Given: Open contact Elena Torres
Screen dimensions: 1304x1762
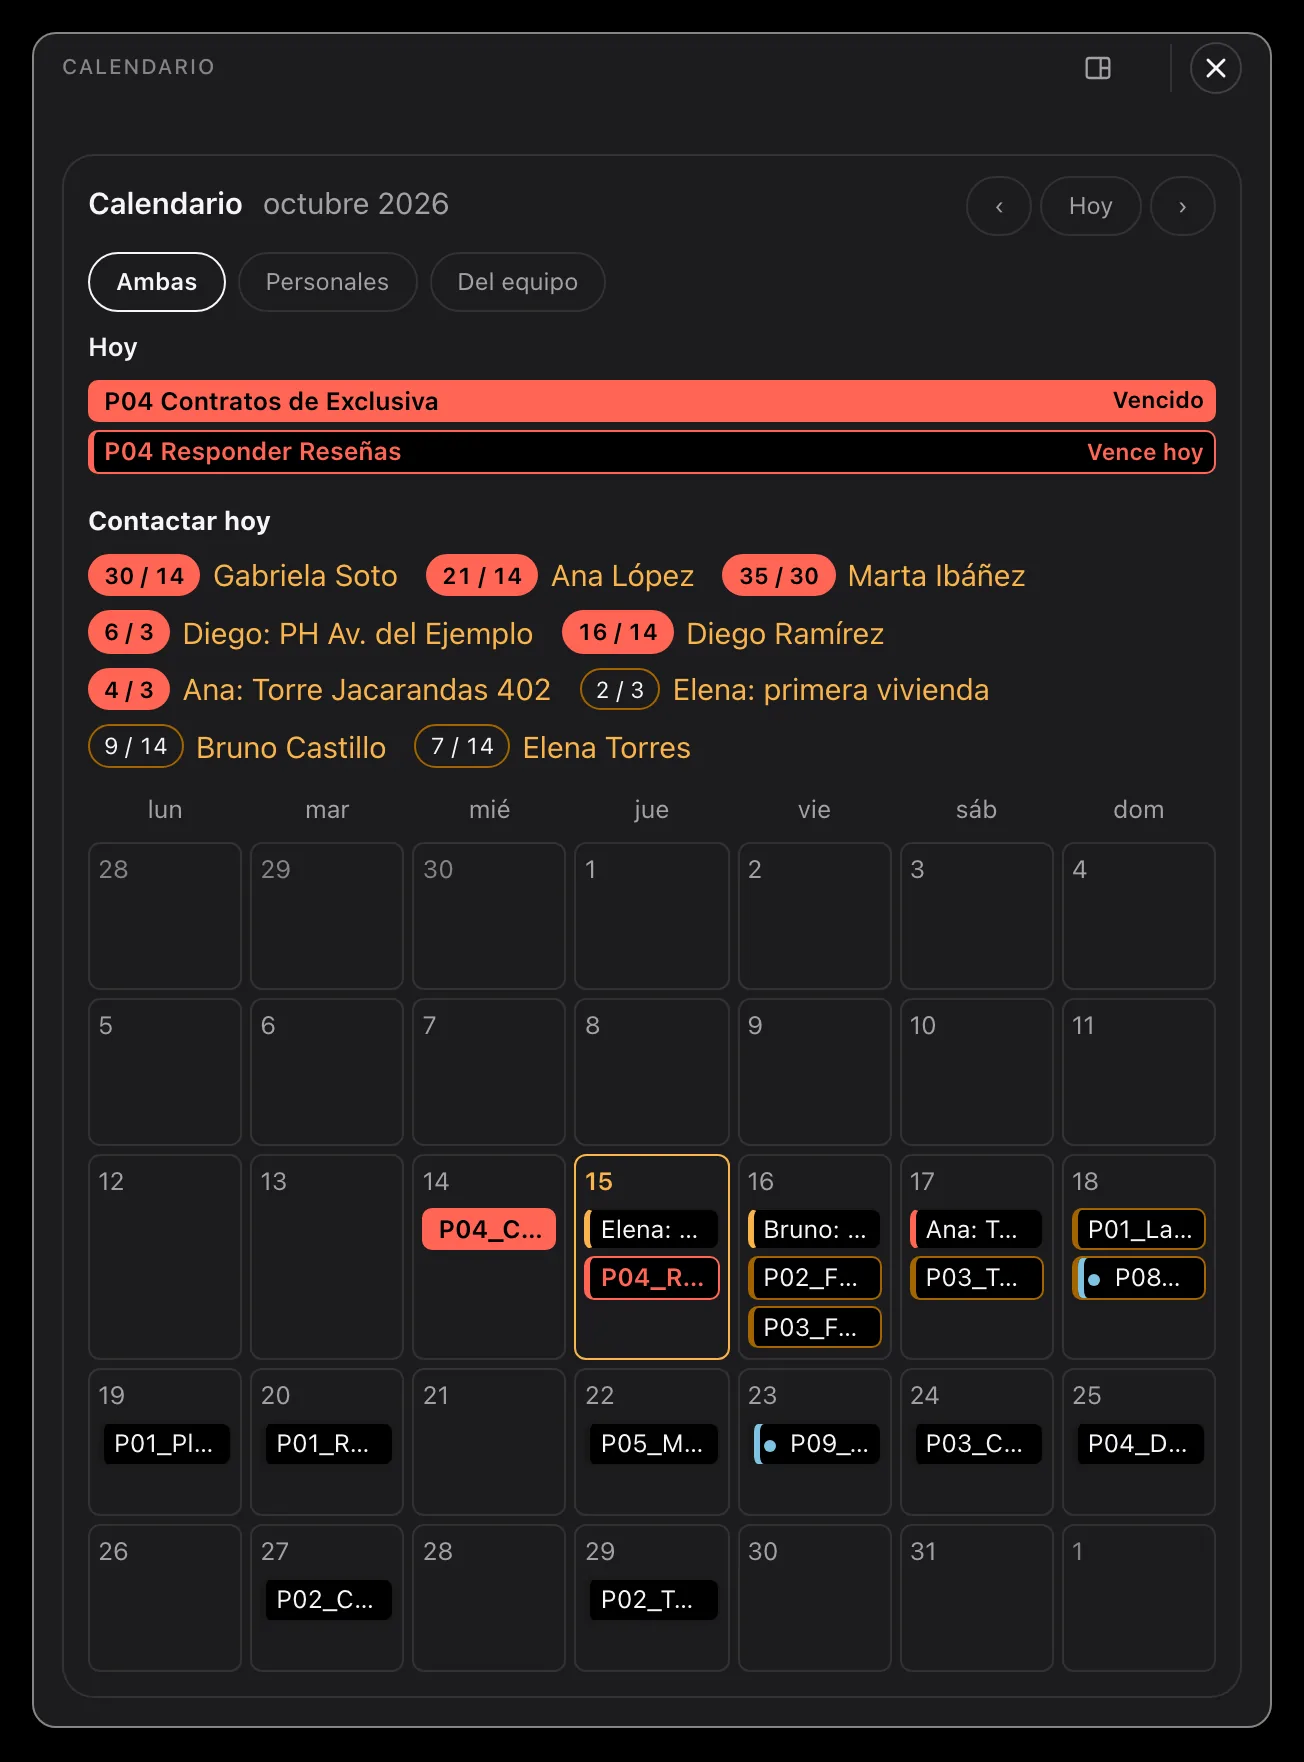Looking at the screenshot, I should (606, 748).
